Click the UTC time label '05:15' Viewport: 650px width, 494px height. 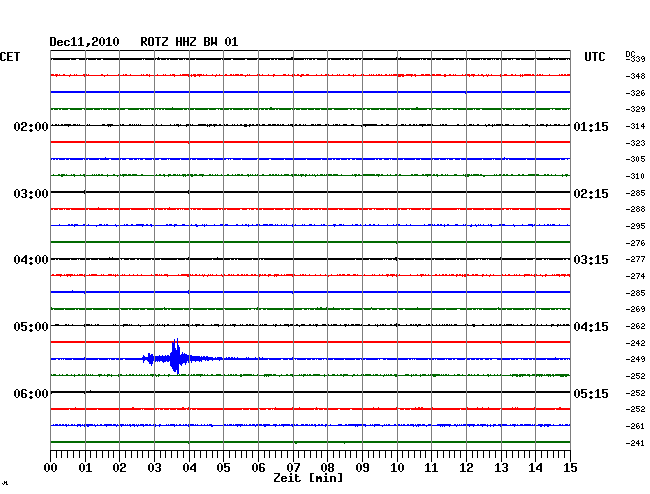tap(591, 393)
